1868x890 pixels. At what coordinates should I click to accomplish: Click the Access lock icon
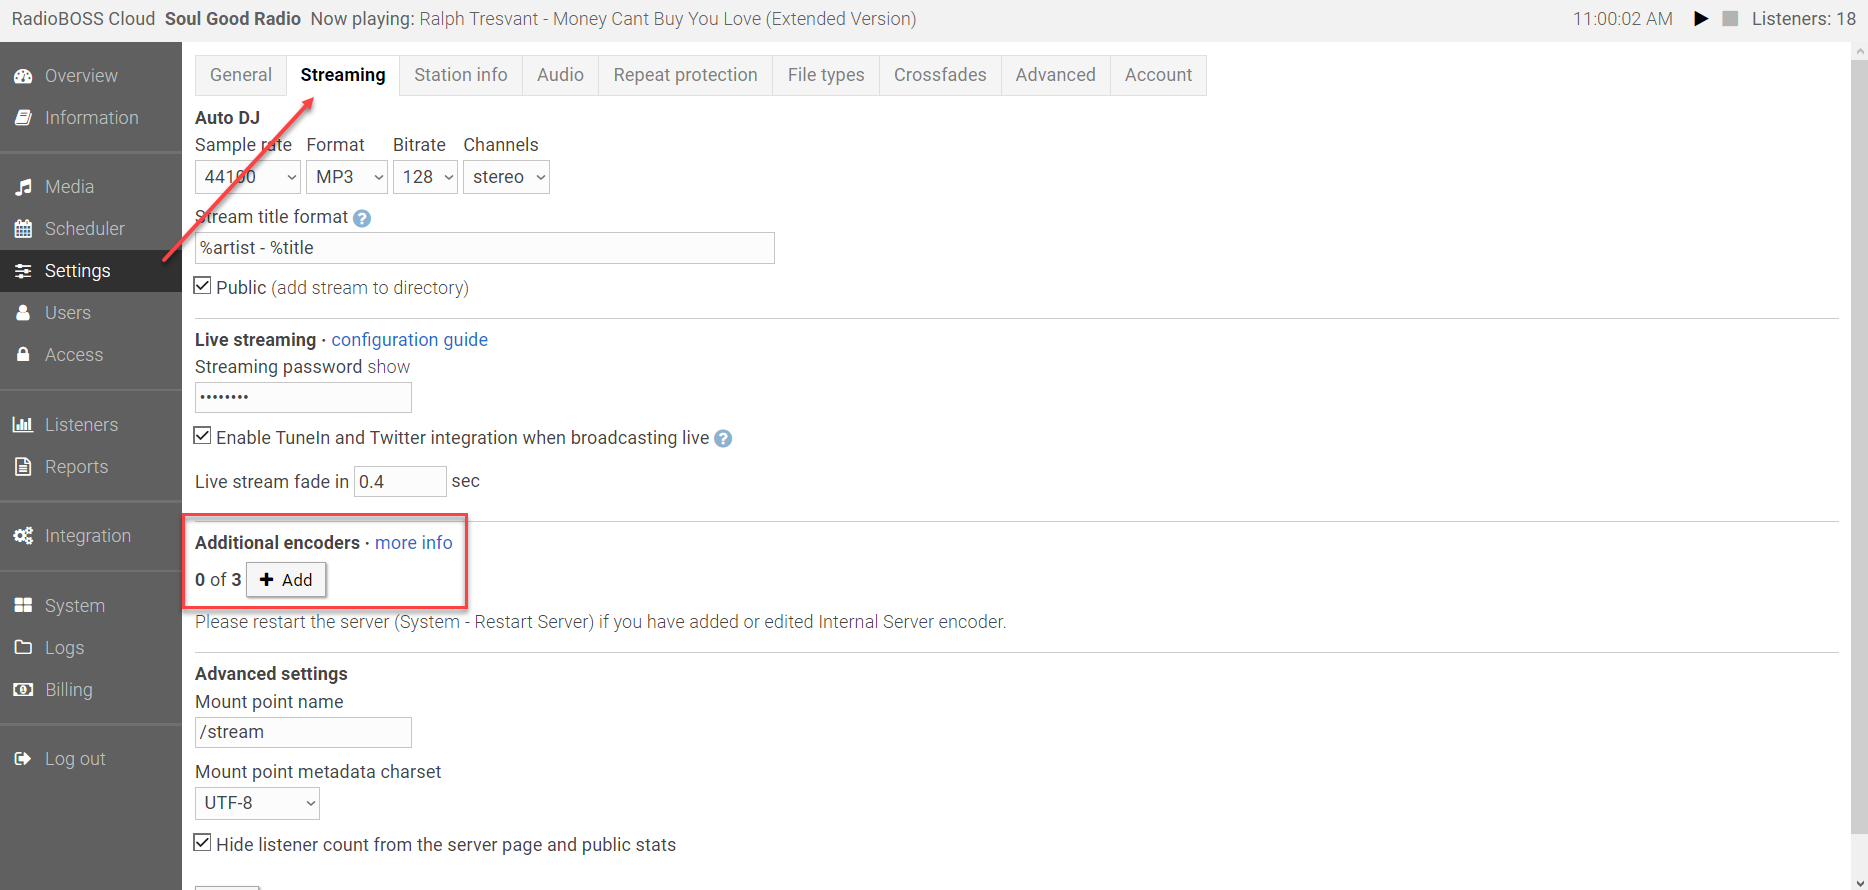(x=23, y=355)
